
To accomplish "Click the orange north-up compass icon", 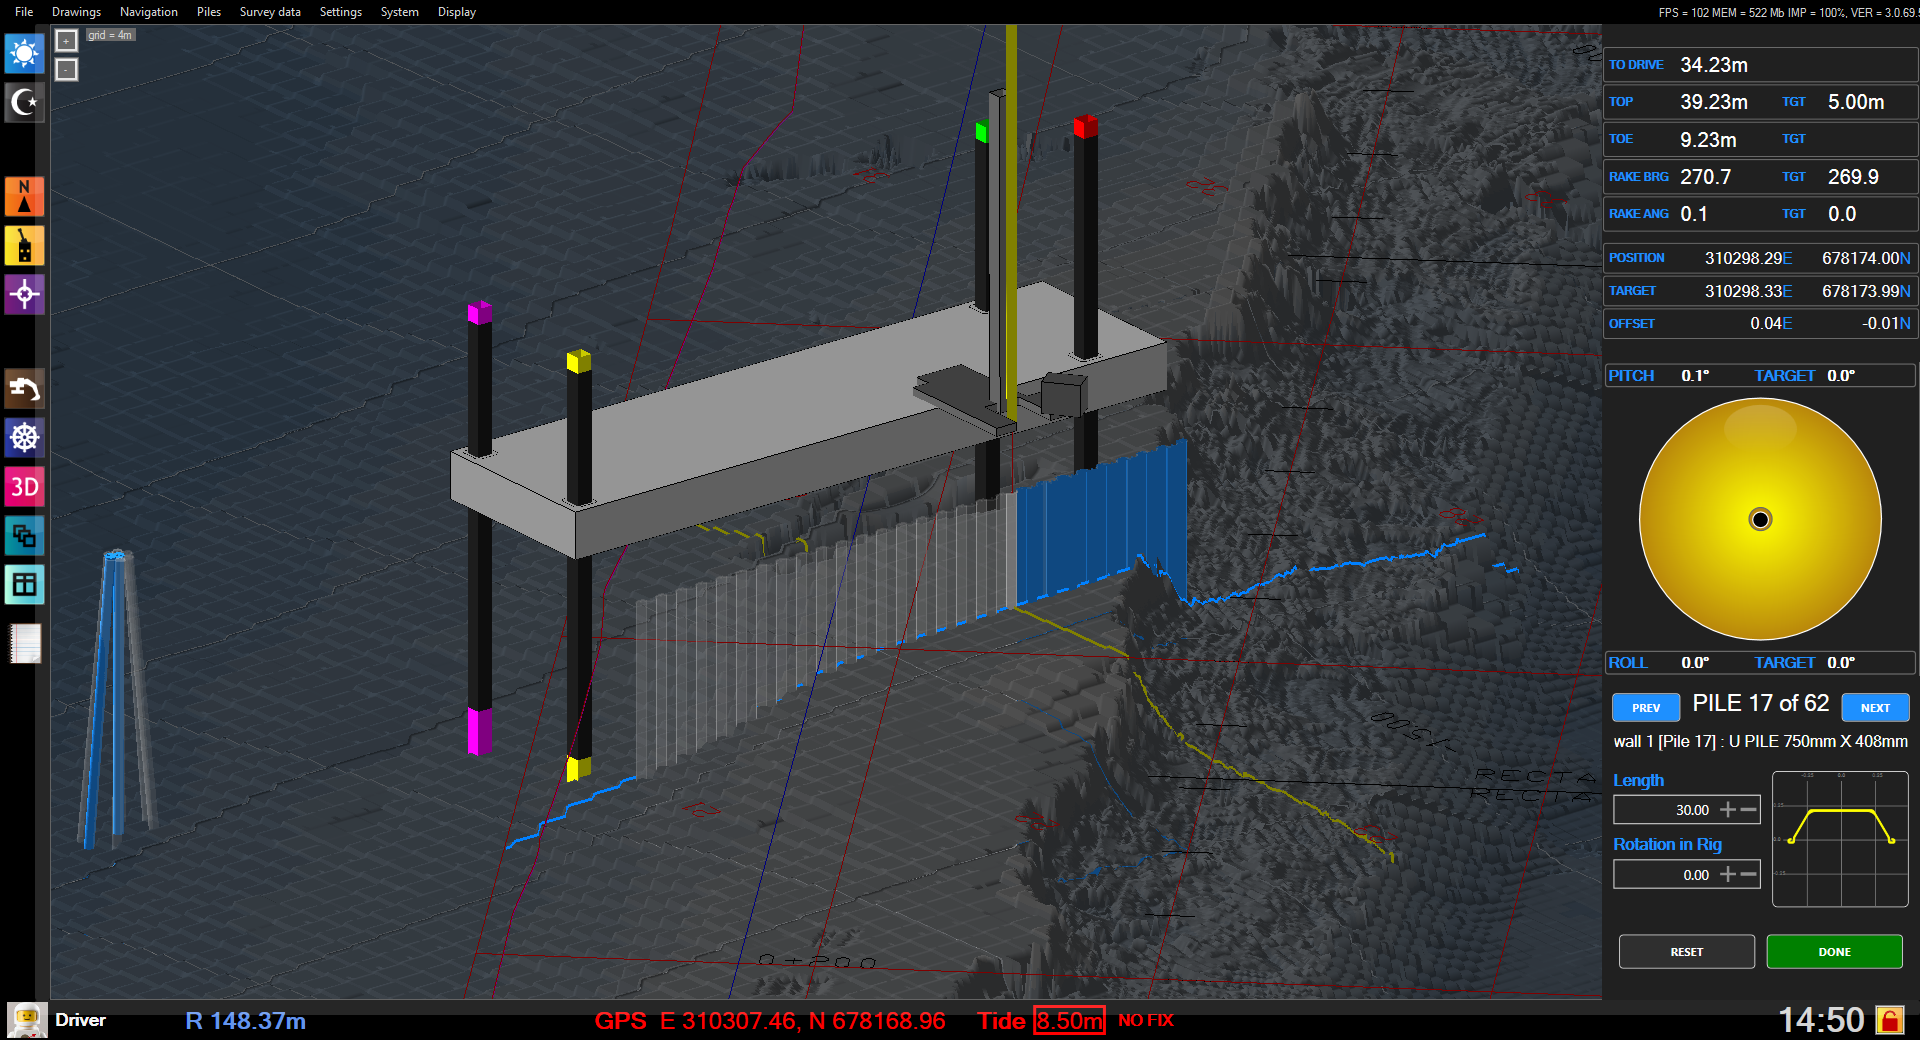I will tap(24, 197).
